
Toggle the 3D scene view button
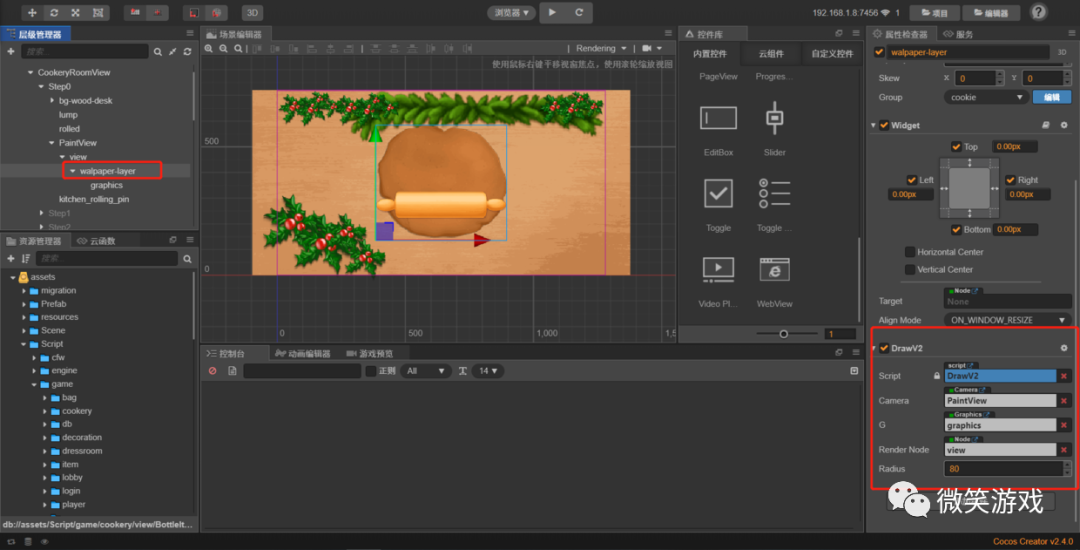252,12
